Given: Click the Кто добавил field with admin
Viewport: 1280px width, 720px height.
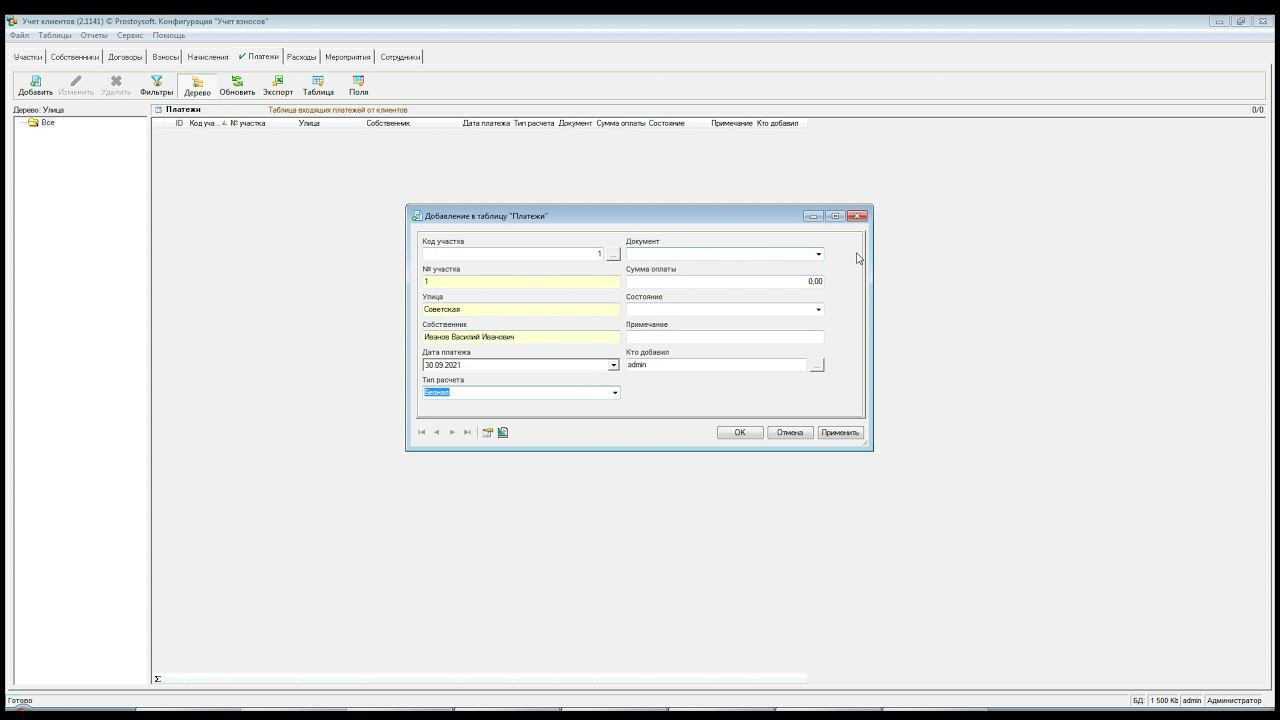Looking at the screenshot, I should [717, 365].
